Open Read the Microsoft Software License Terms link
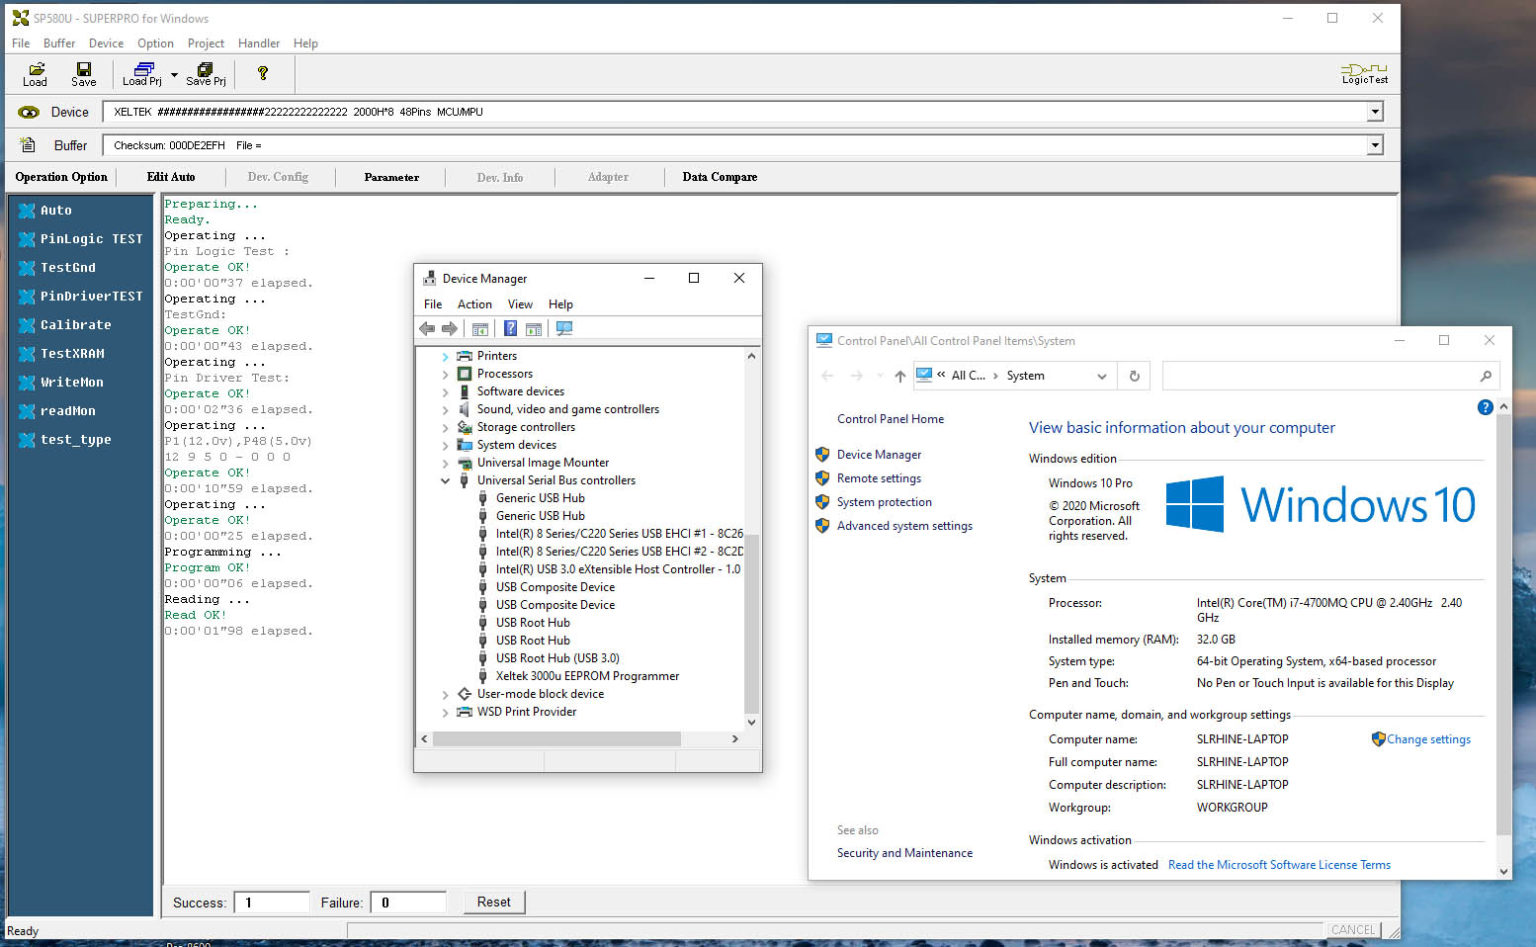Image resolution: width=1536 pixels, height=947 pixels. [x=1279, y=865]
